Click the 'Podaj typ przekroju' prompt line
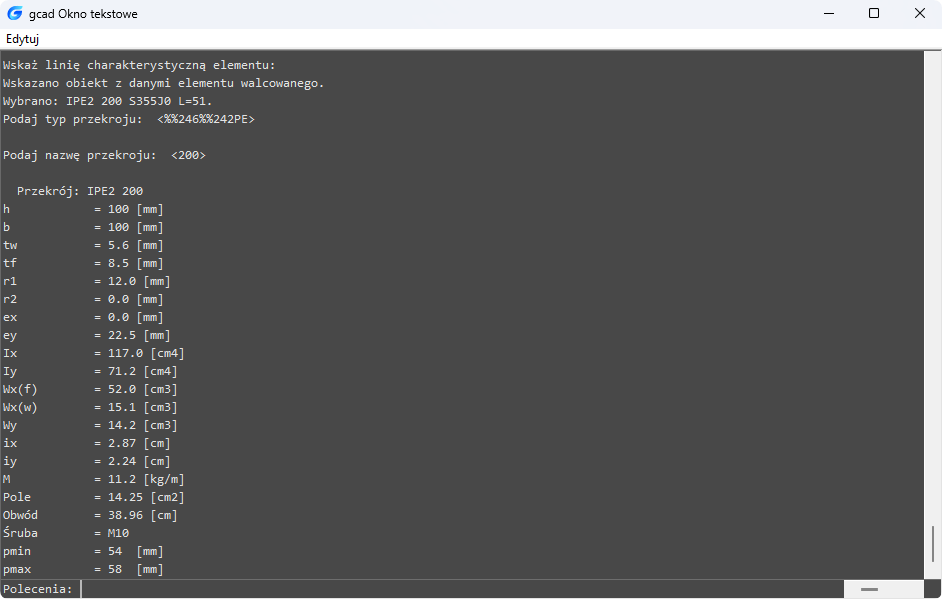This screenshot has width=942, height=599. pyautogui.click(x=129, y=119)
